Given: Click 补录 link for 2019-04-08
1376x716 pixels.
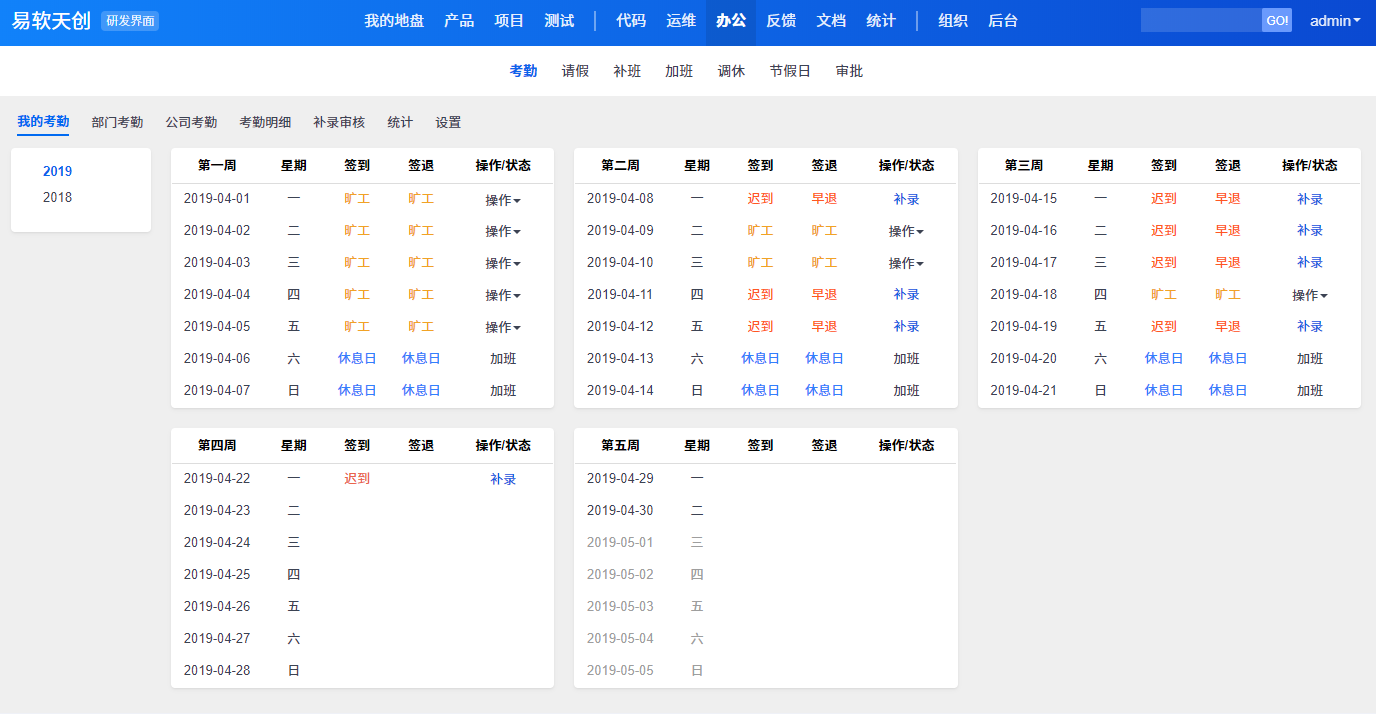Looking at the screenshot, I should (x=906, y=199).
